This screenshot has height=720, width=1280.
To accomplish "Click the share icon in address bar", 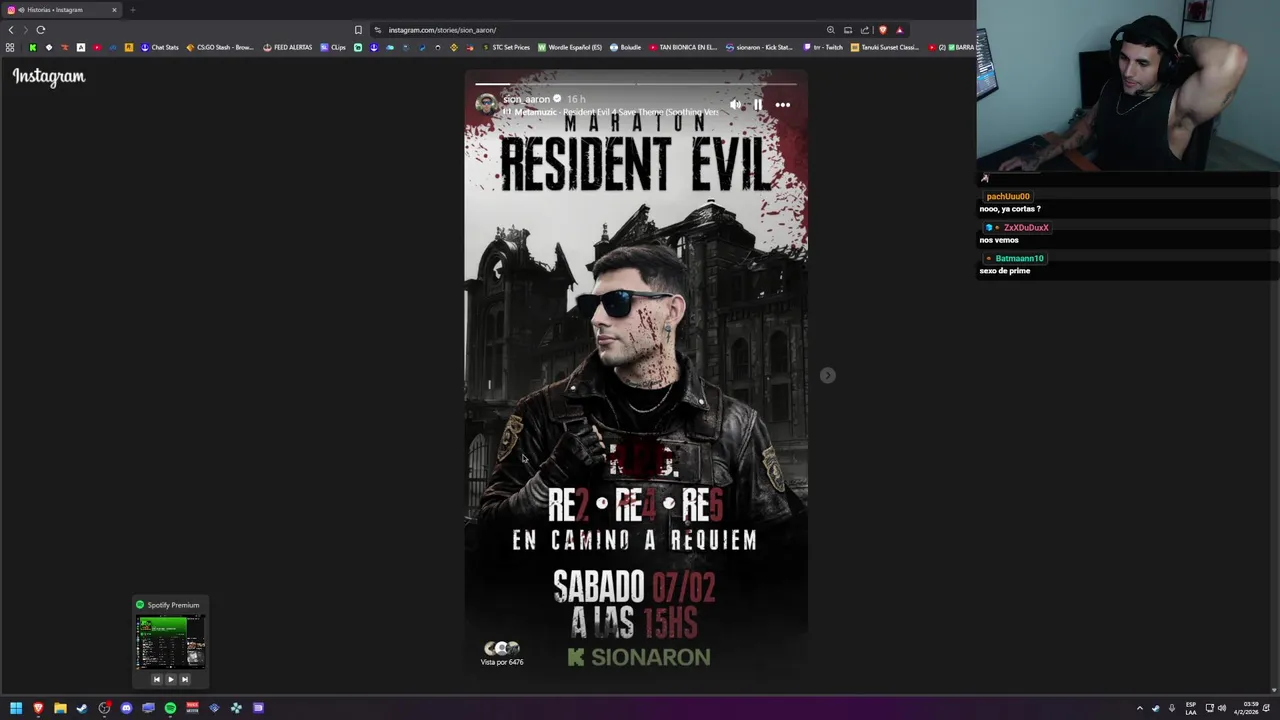I will click(865, 30).
